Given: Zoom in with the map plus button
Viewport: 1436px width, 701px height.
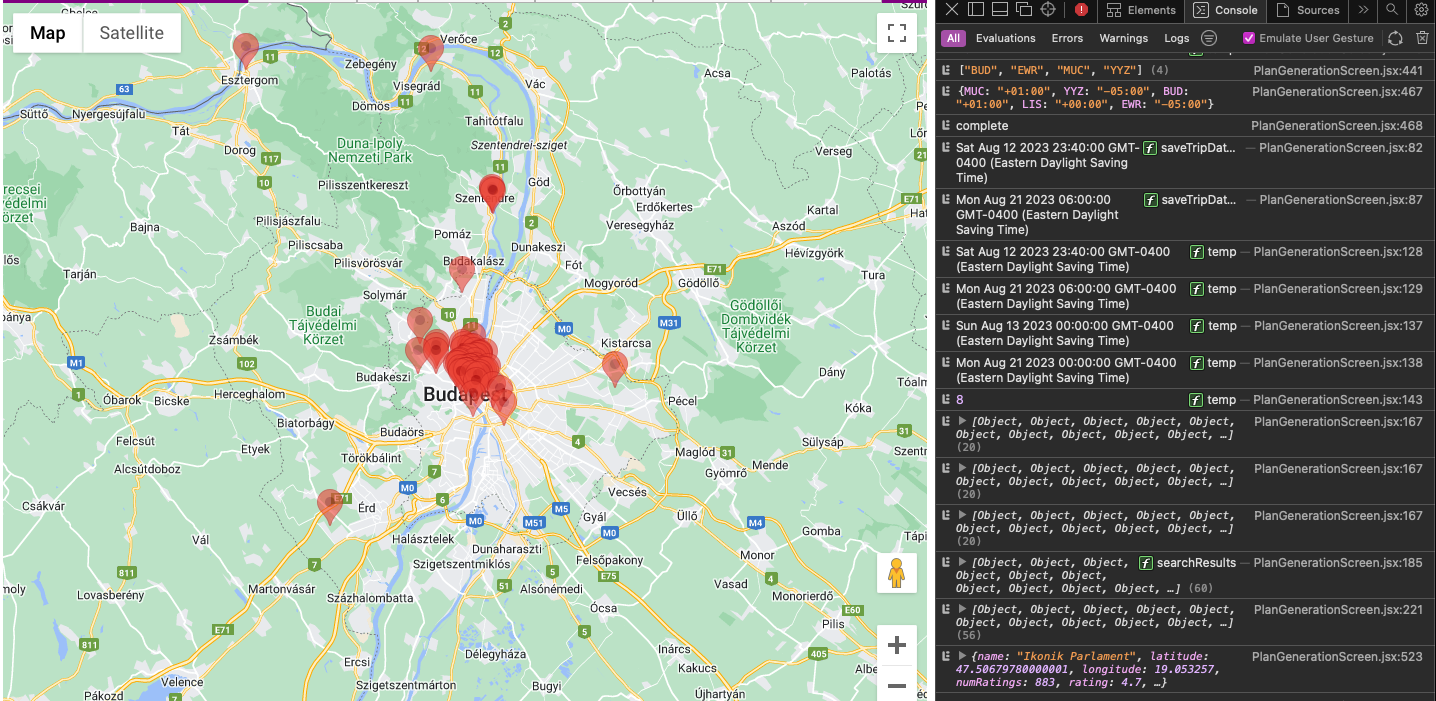Looking at the screenshot, I should (897, 645).
